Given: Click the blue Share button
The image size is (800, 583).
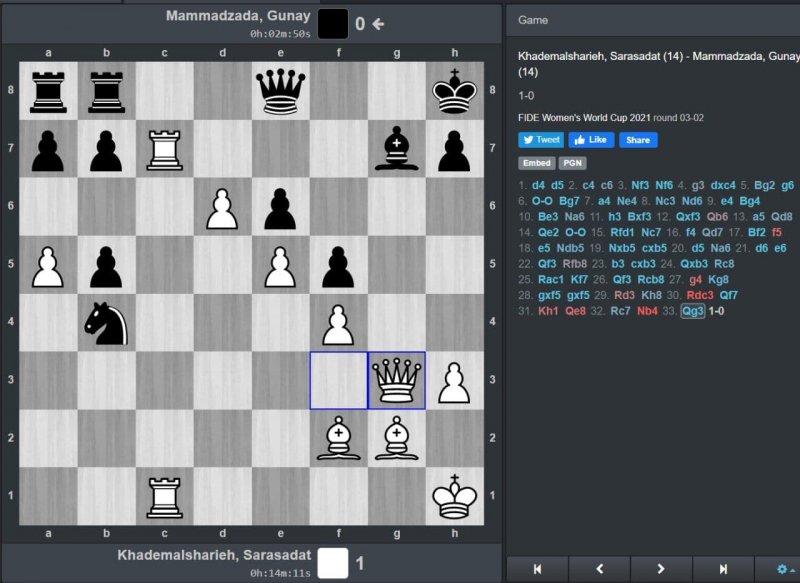Looking at the screenshot, I should pos(638,140).
